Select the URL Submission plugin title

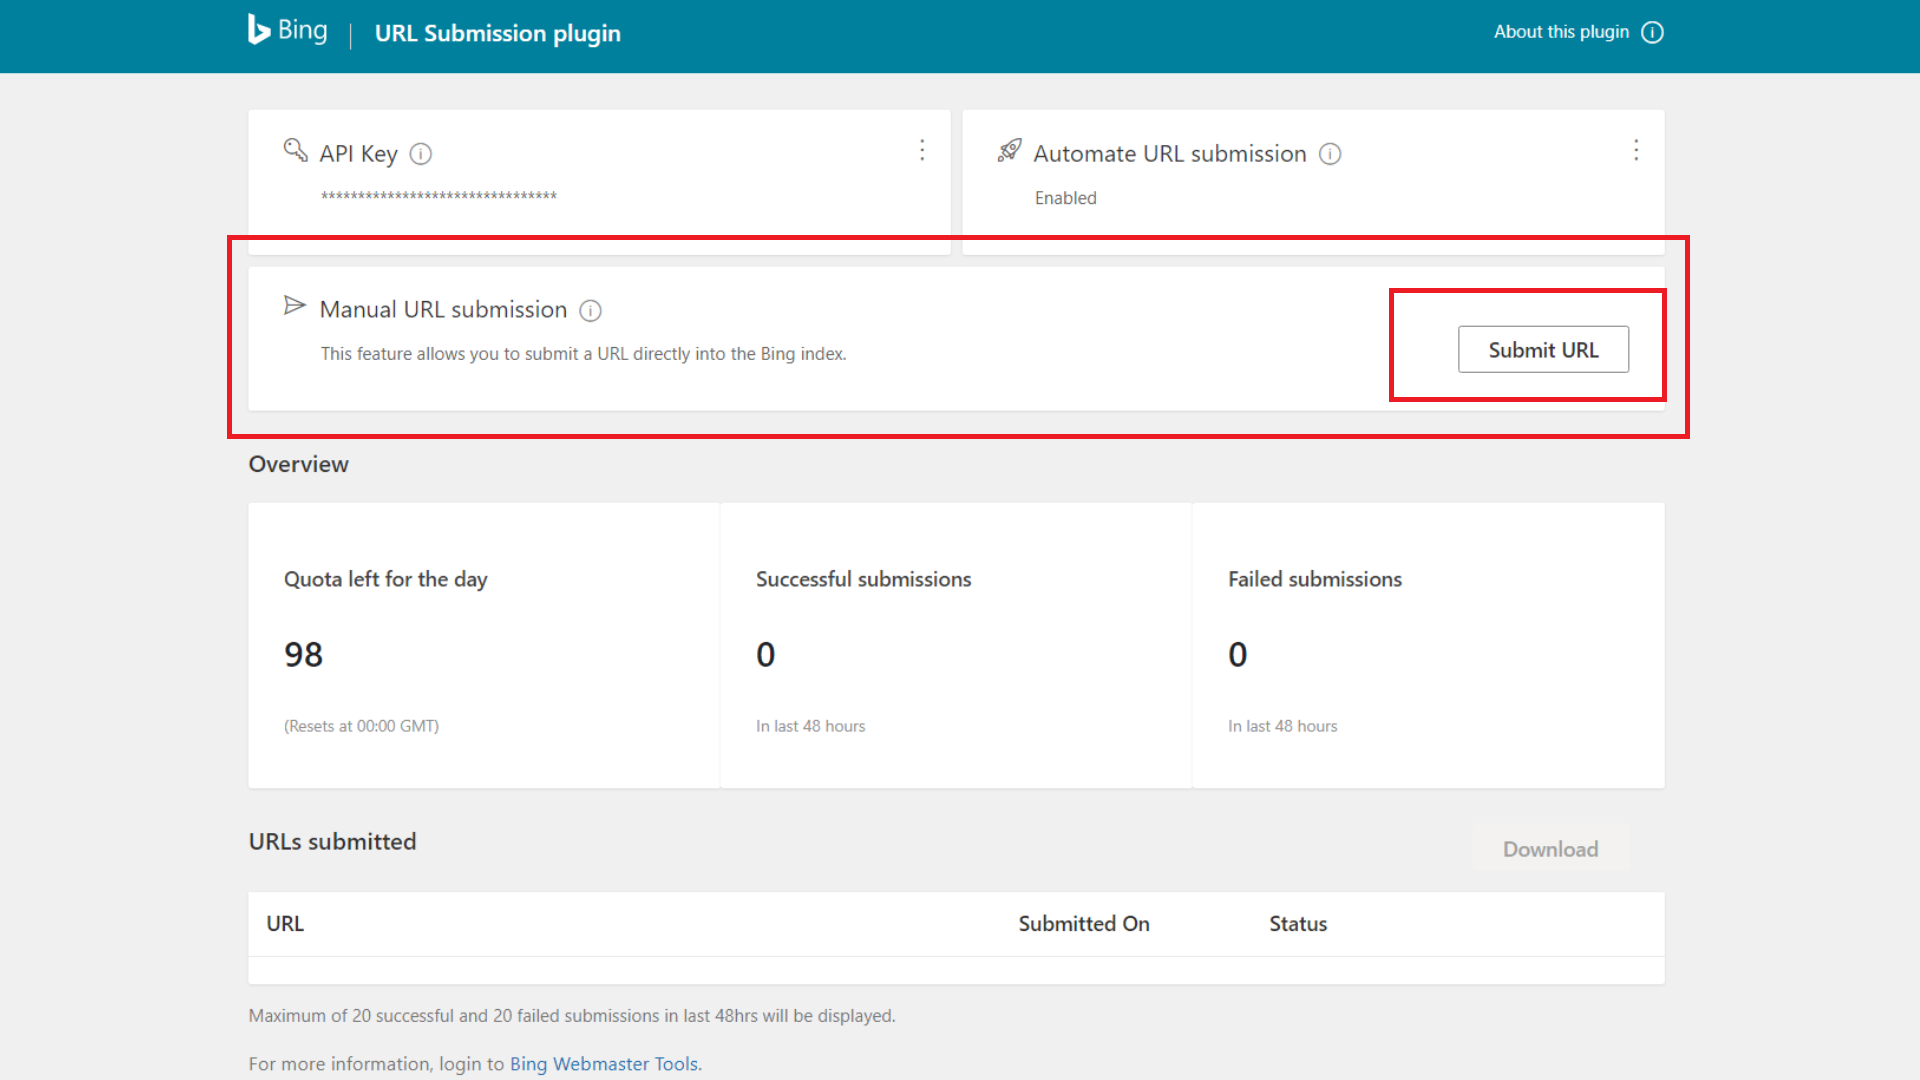click(497, 33)
